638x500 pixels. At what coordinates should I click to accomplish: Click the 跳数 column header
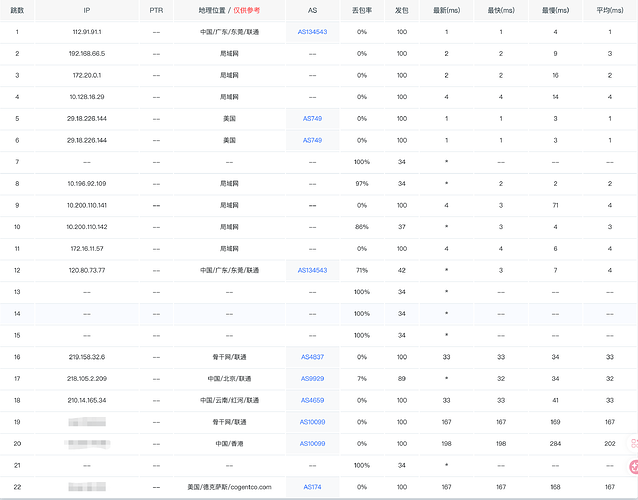pos(17,10)
